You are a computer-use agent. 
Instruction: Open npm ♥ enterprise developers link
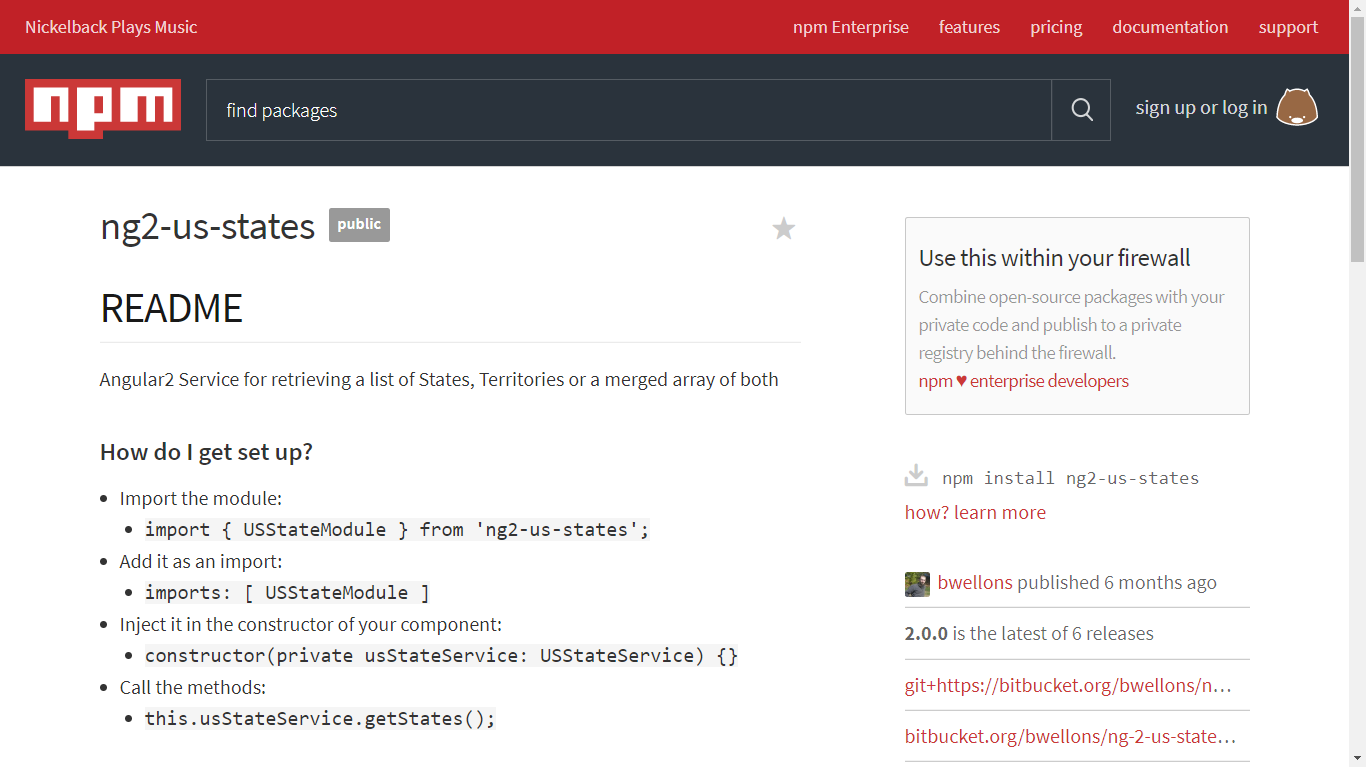[1024, 381]
